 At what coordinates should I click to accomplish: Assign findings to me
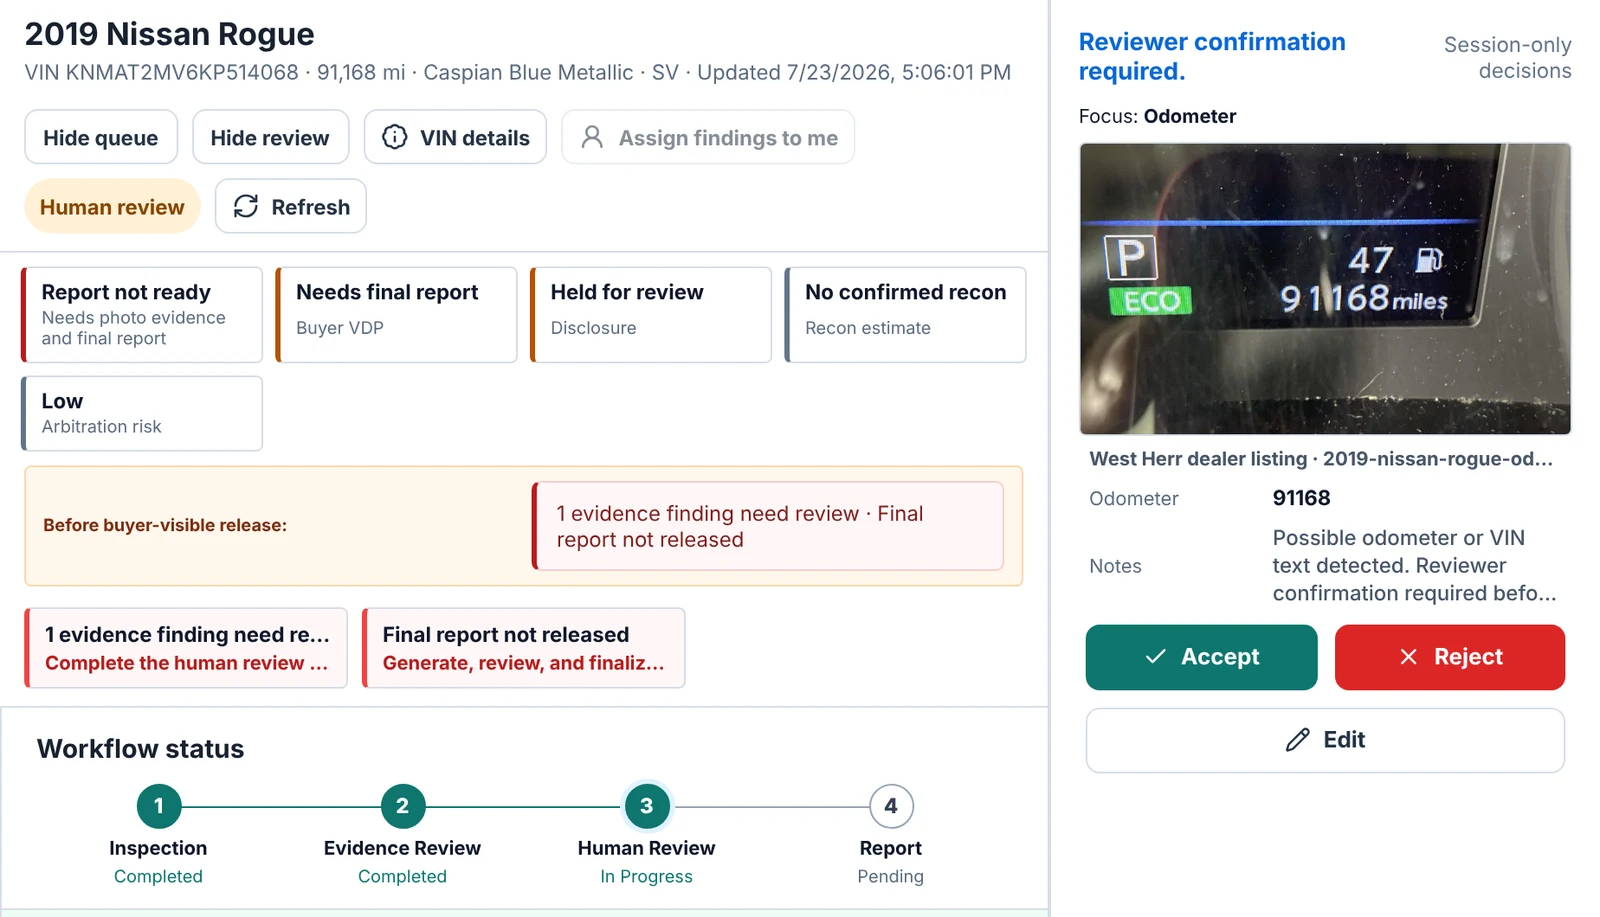pyautogui.click(x=708, y=137)
